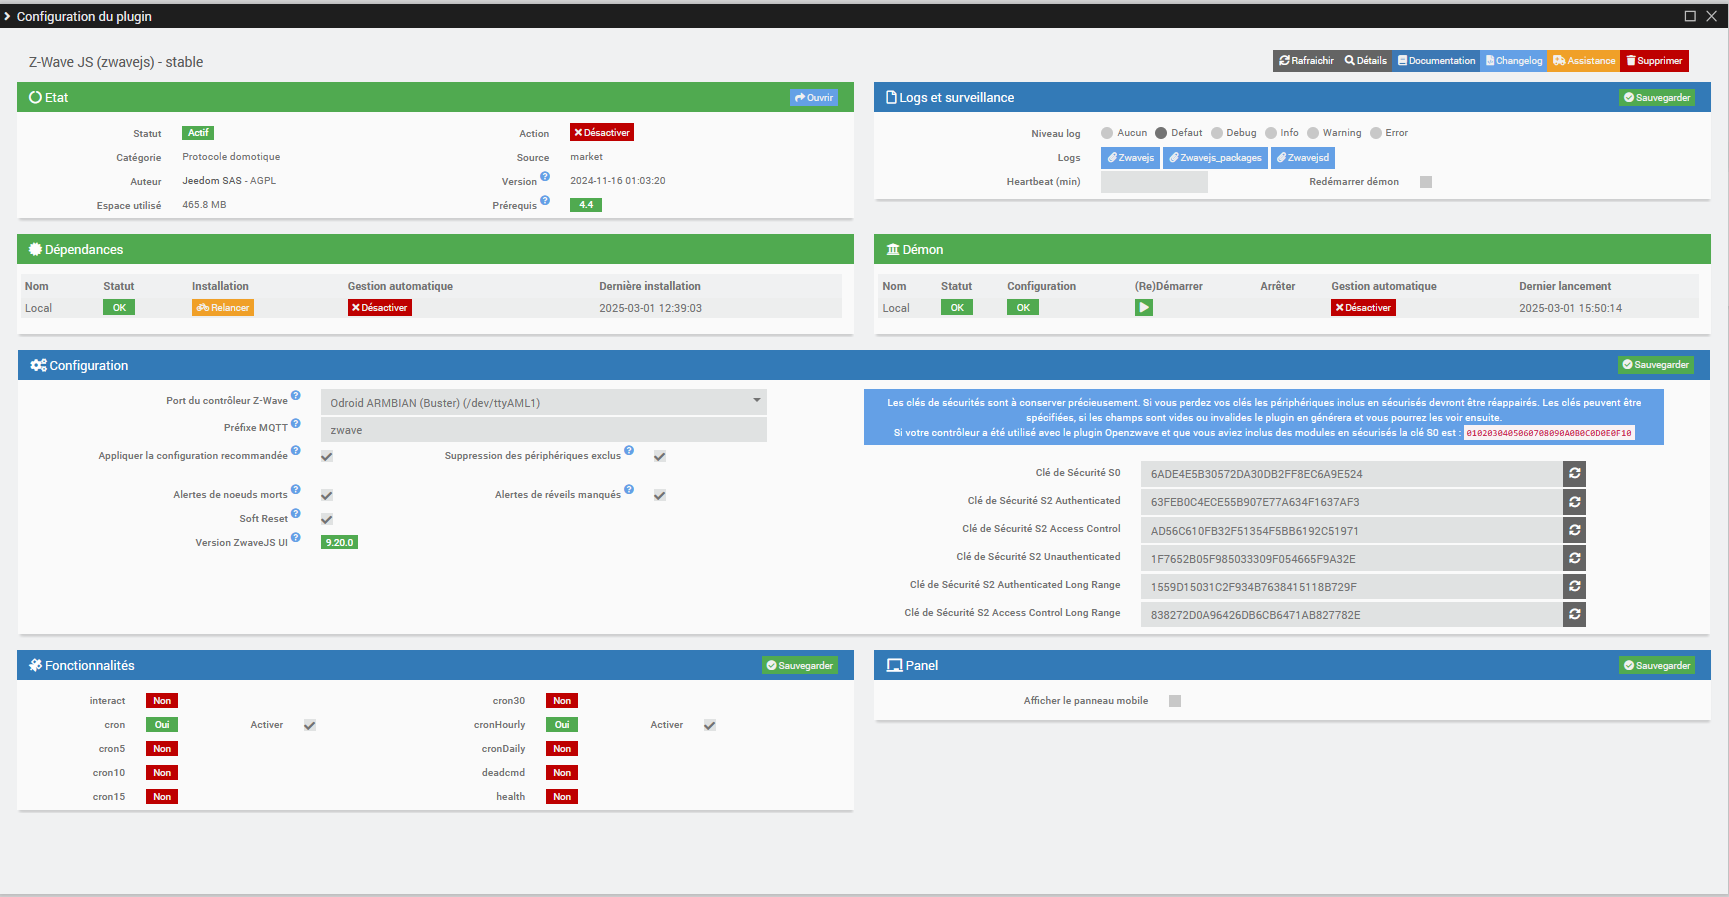Screen dimensions: 1729x897
Task: Select the Debug log level
Action: [1217, 133]
